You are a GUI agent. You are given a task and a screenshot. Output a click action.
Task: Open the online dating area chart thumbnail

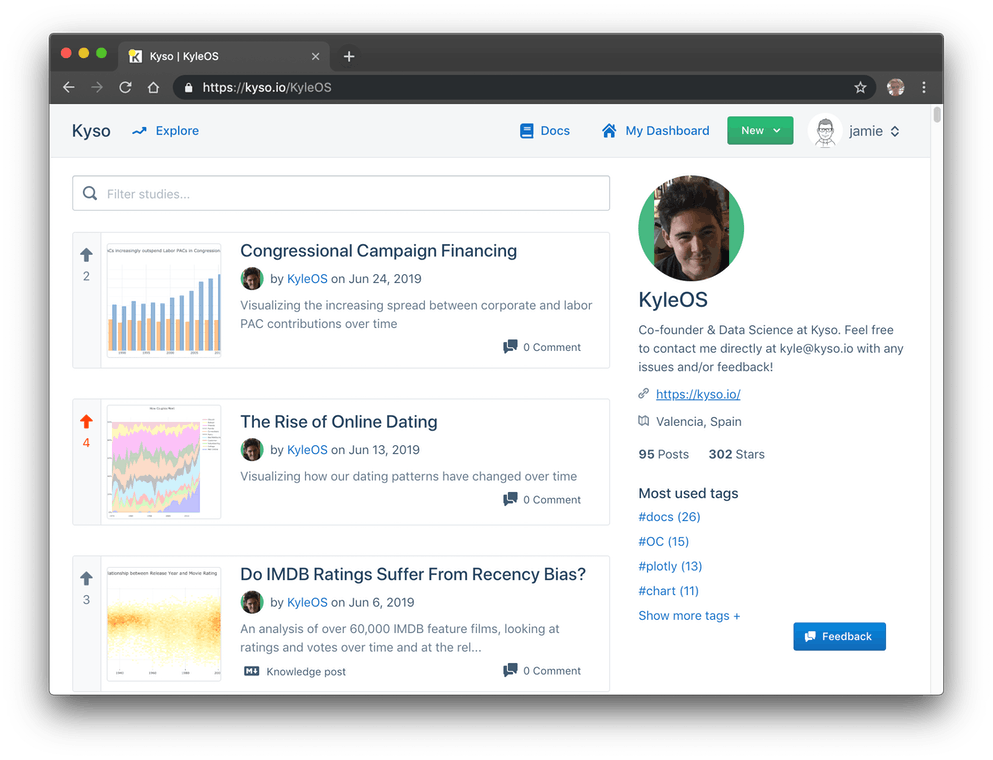coord(164,462)
